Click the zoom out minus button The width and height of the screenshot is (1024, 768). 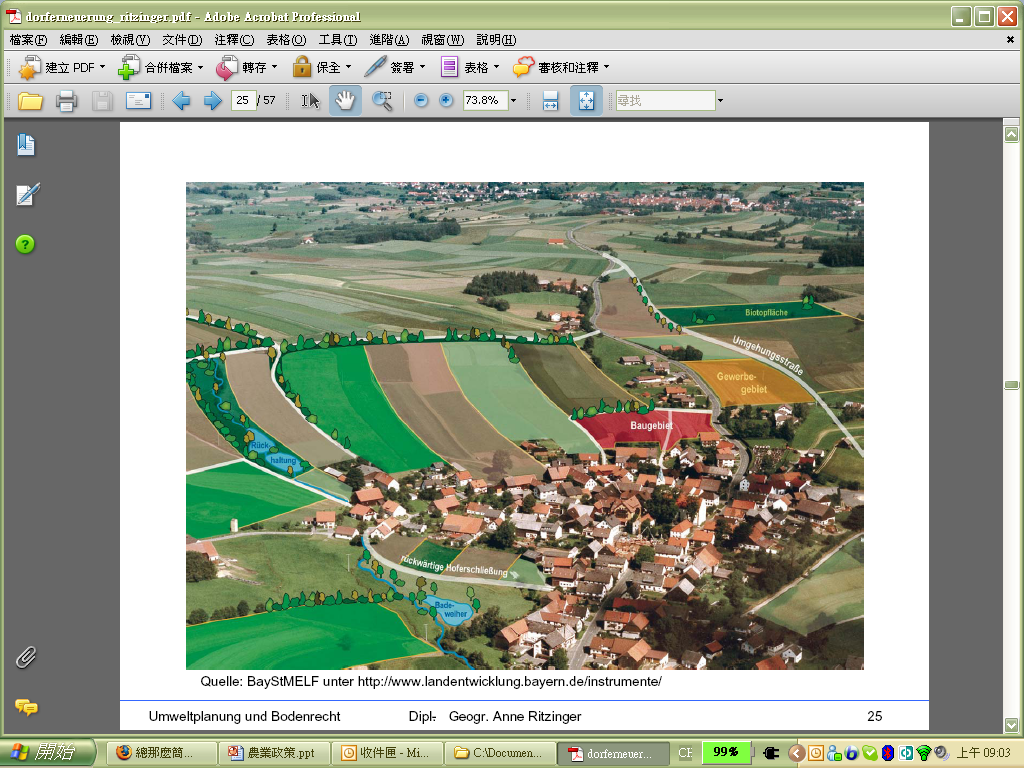[421, 100]
